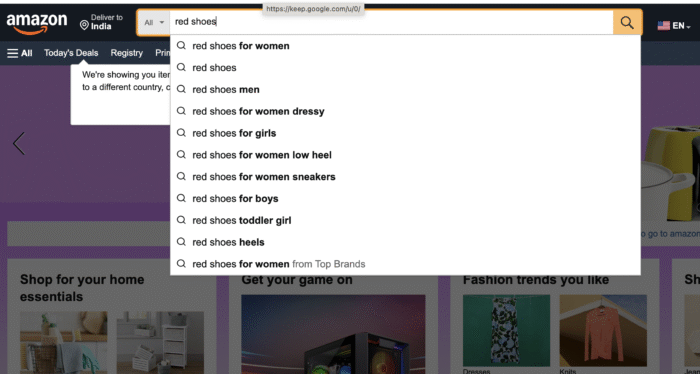Image resolution: width=700 pixels, height=374 pixels.
Task: Pick suggestion red shoes for girls
Action: 405,133
